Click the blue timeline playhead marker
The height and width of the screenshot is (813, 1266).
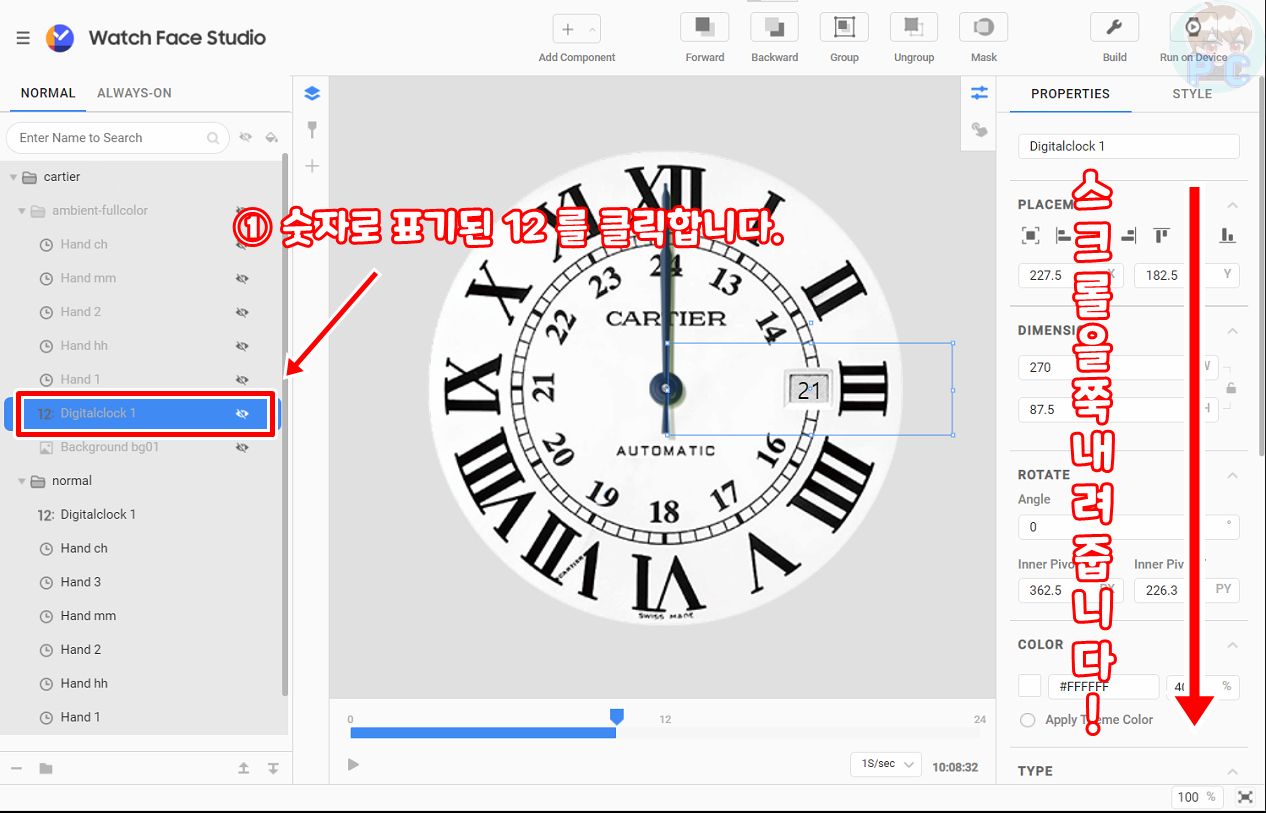[617, 716]
